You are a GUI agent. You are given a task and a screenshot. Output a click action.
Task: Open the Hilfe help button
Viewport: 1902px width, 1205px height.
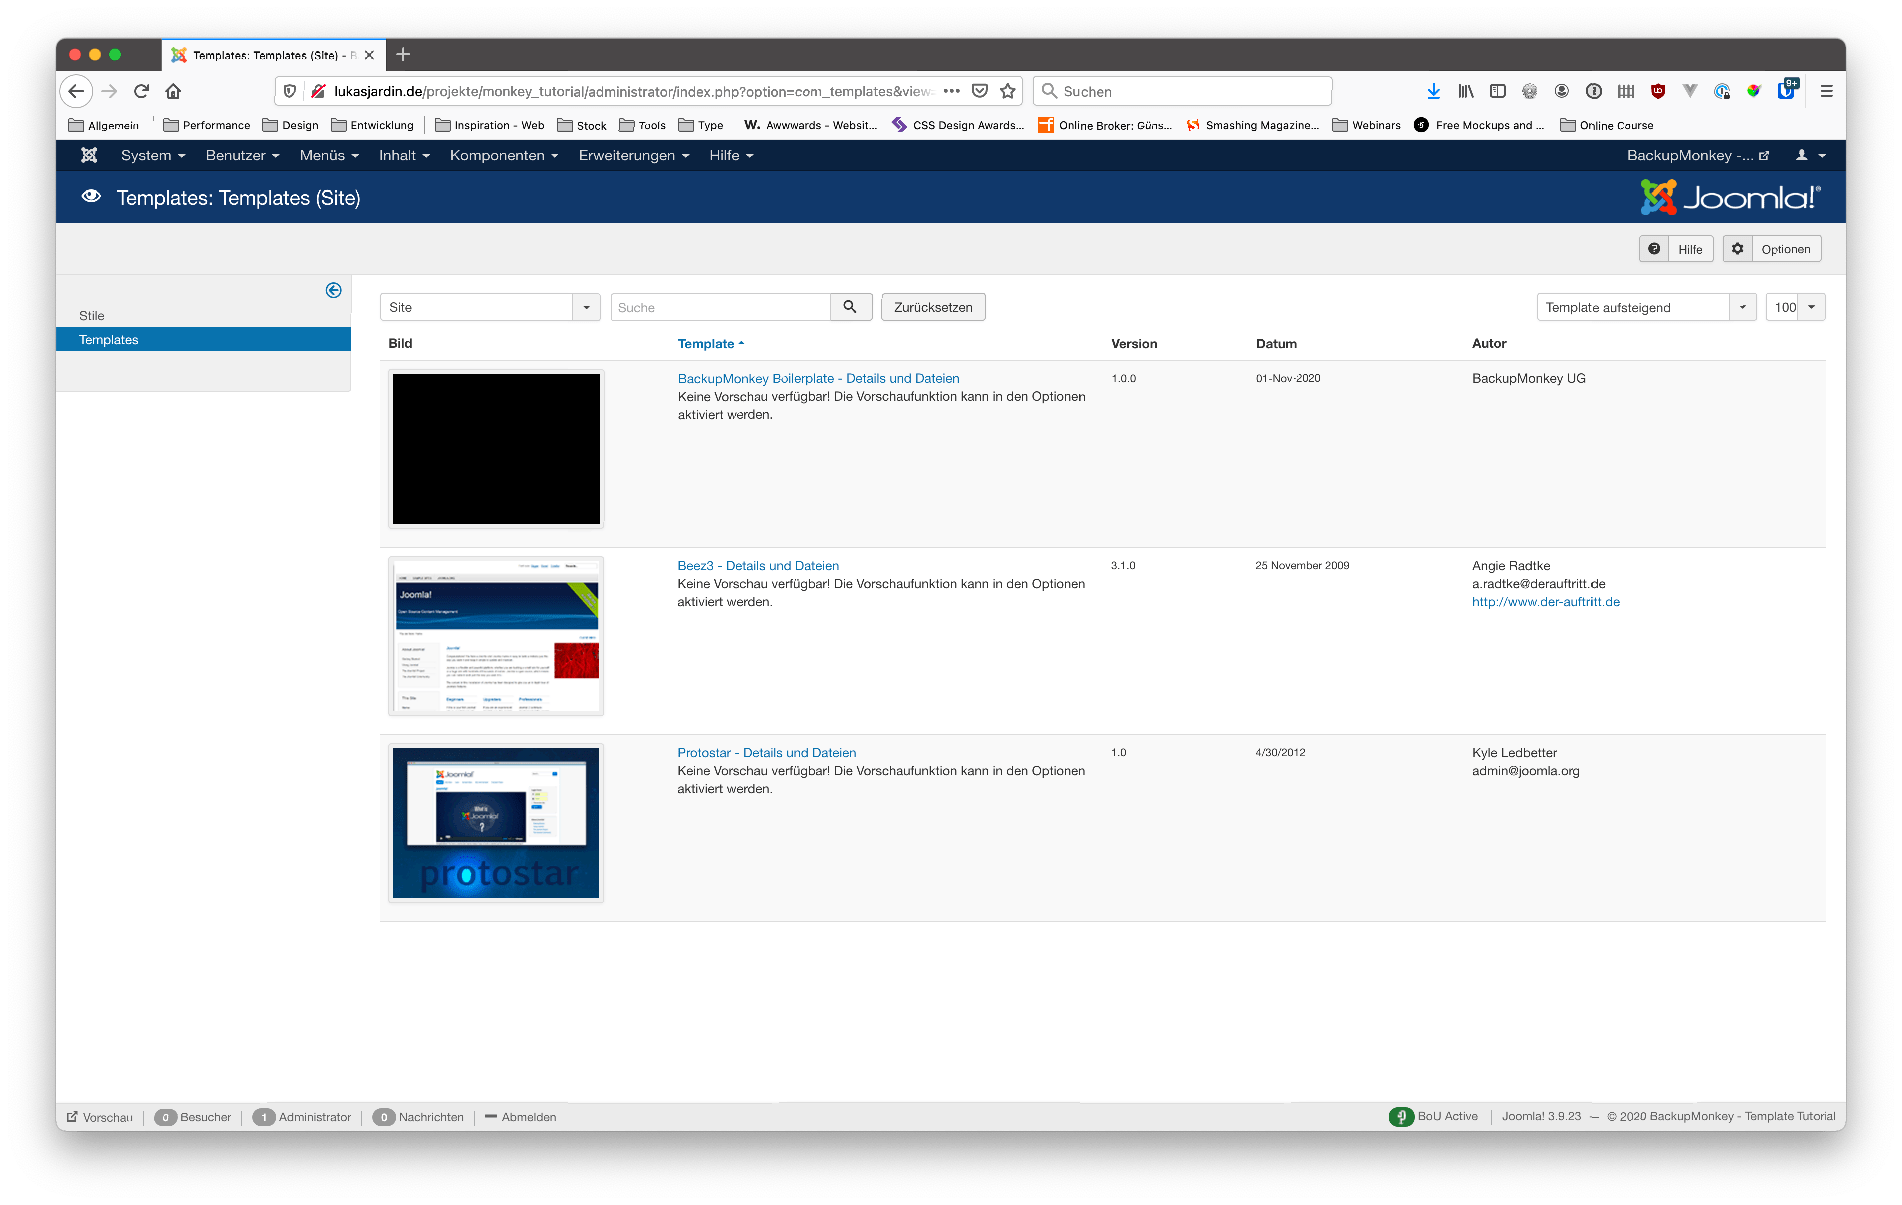point(1677,249)
